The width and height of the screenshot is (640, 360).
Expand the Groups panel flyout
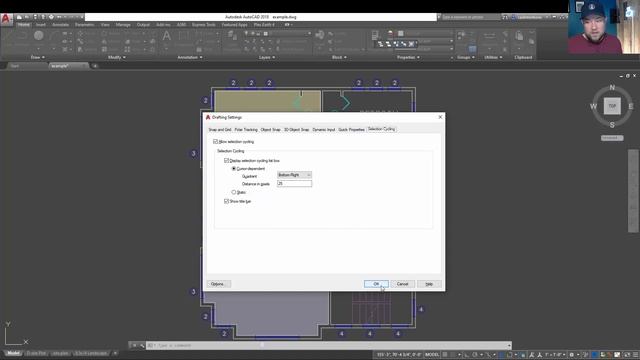(x=465, y=58)
